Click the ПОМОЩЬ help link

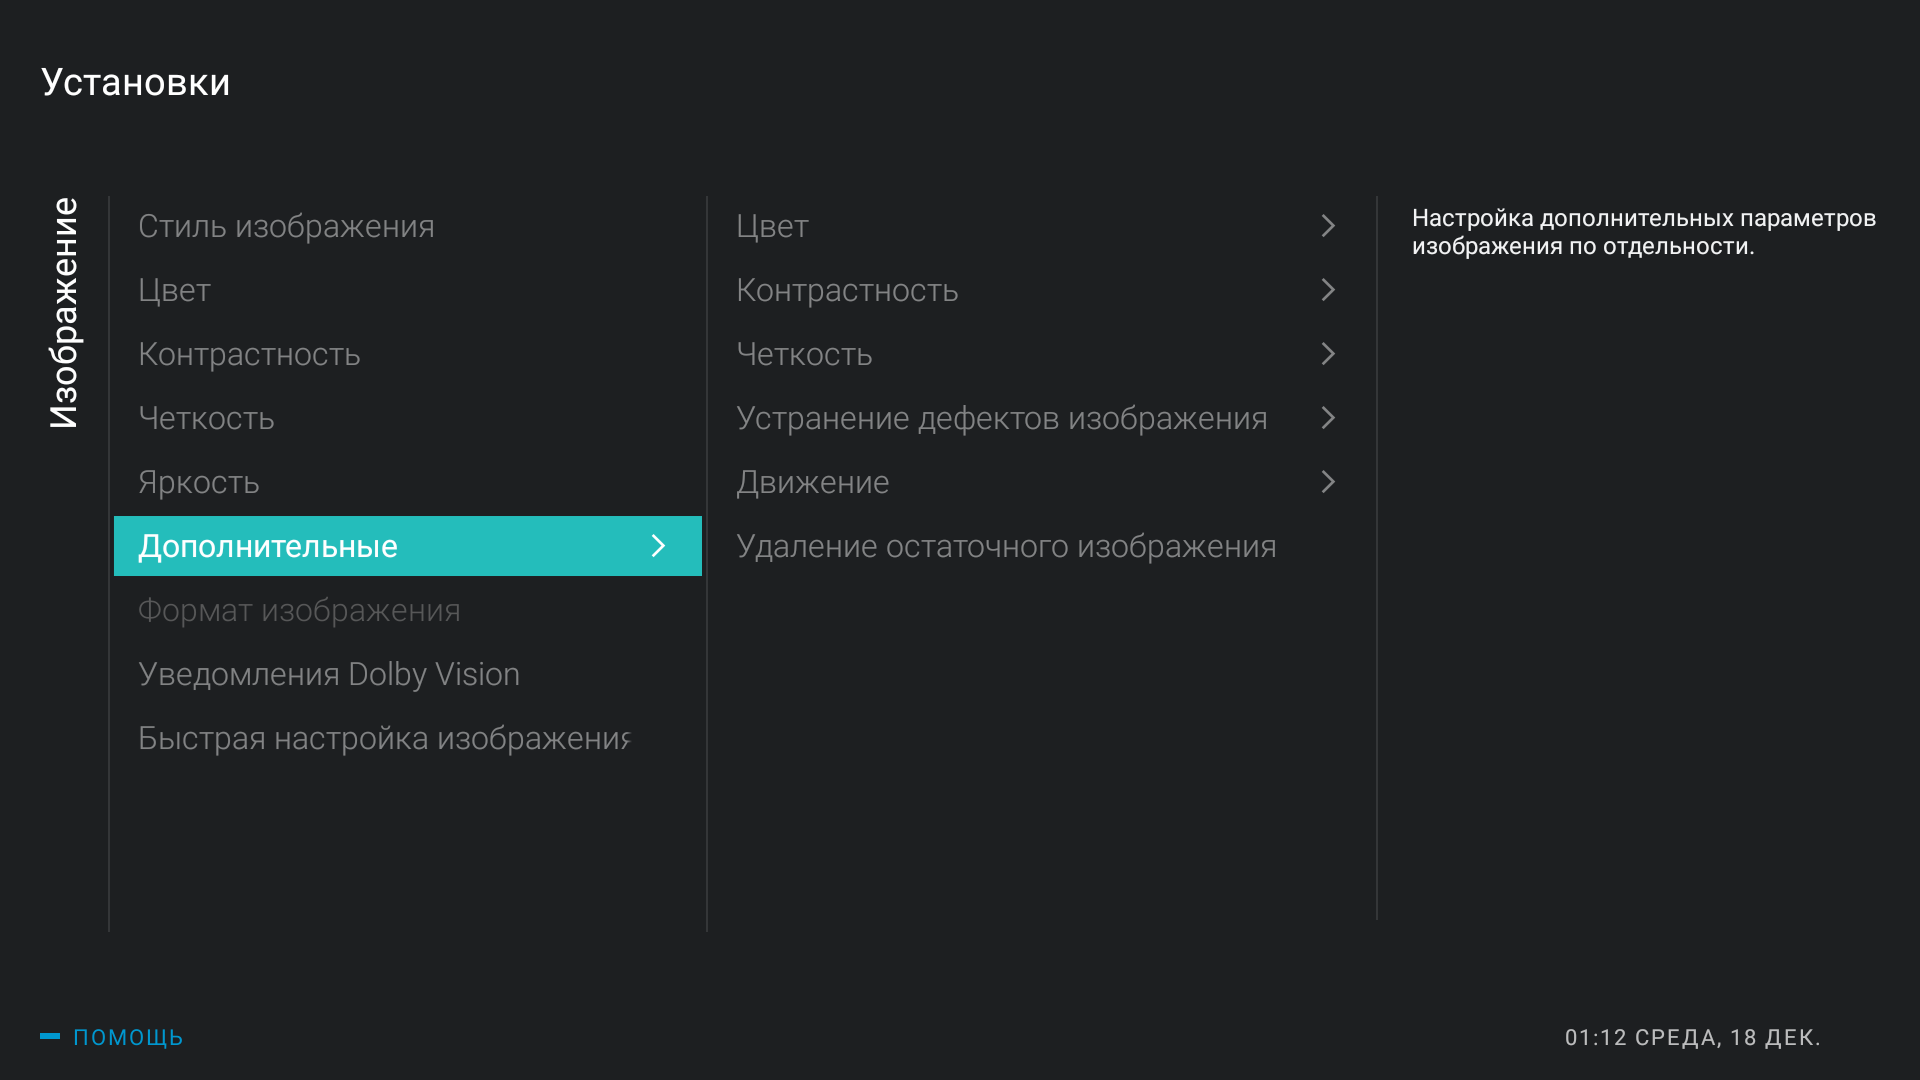tap(128, 1037)
